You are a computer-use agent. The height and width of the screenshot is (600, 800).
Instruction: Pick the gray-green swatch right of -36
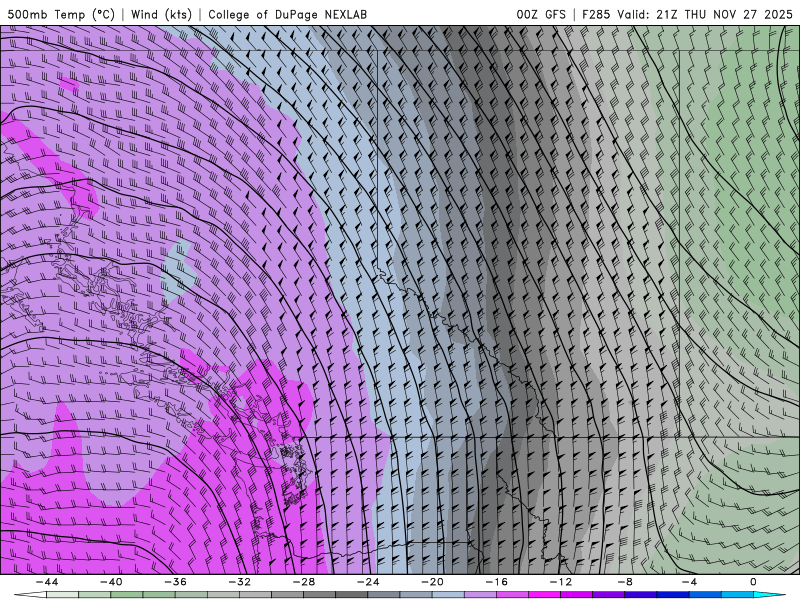click(x=191, y=594)
